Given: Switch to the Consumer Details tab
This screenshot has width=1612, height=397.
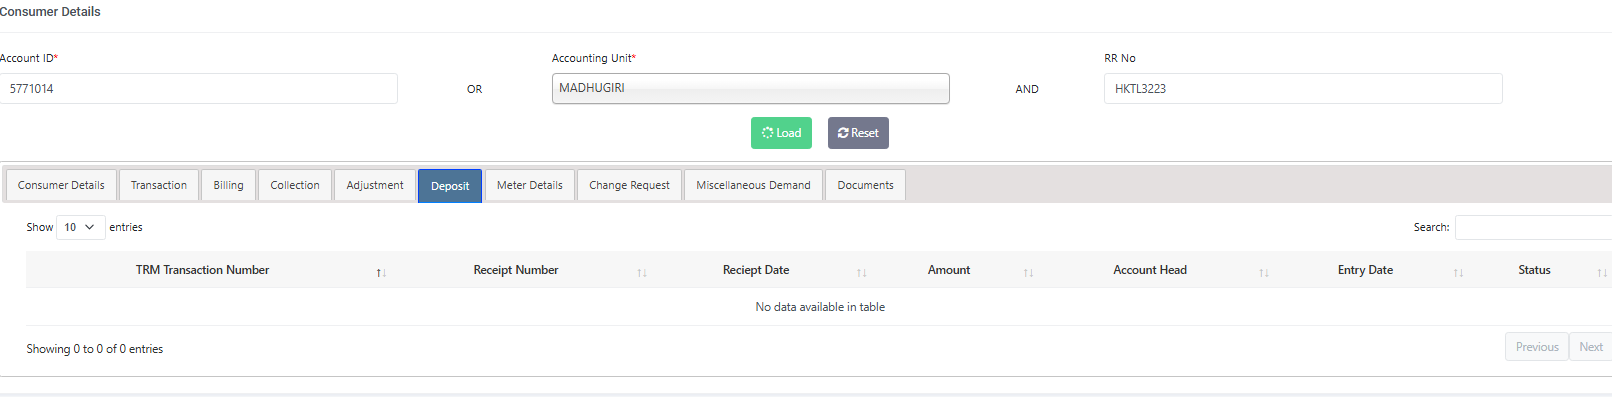Looking at the screenshot, I should coord(61,185).
